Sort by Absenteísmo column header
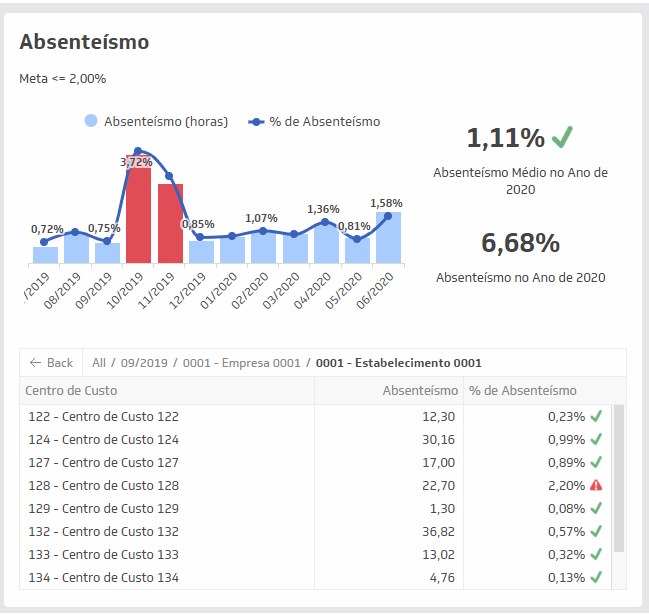Screen dimensions: 649x614 420,391
